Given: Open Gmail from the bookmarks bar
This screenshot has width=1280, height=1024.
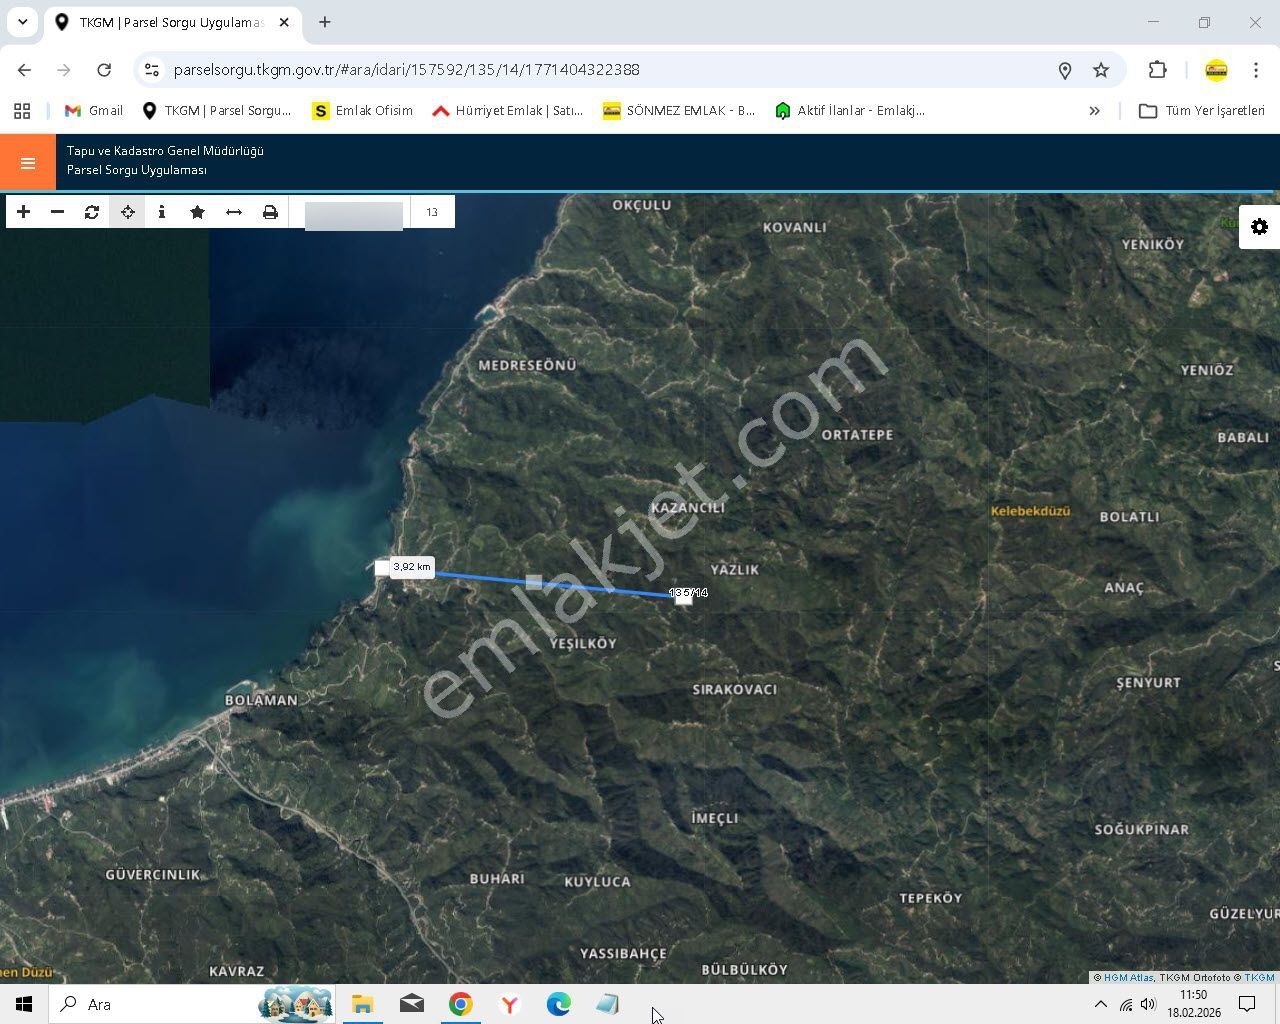Looking at the screenshot, I should tap(93, 110).
